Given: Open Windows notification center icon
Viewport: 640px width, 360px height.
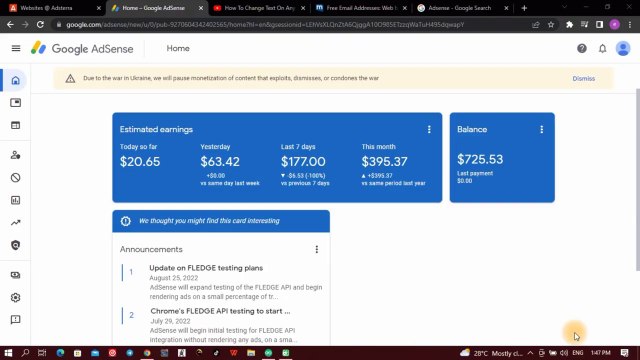Looking at the screenshot, I should coord(624,353).
